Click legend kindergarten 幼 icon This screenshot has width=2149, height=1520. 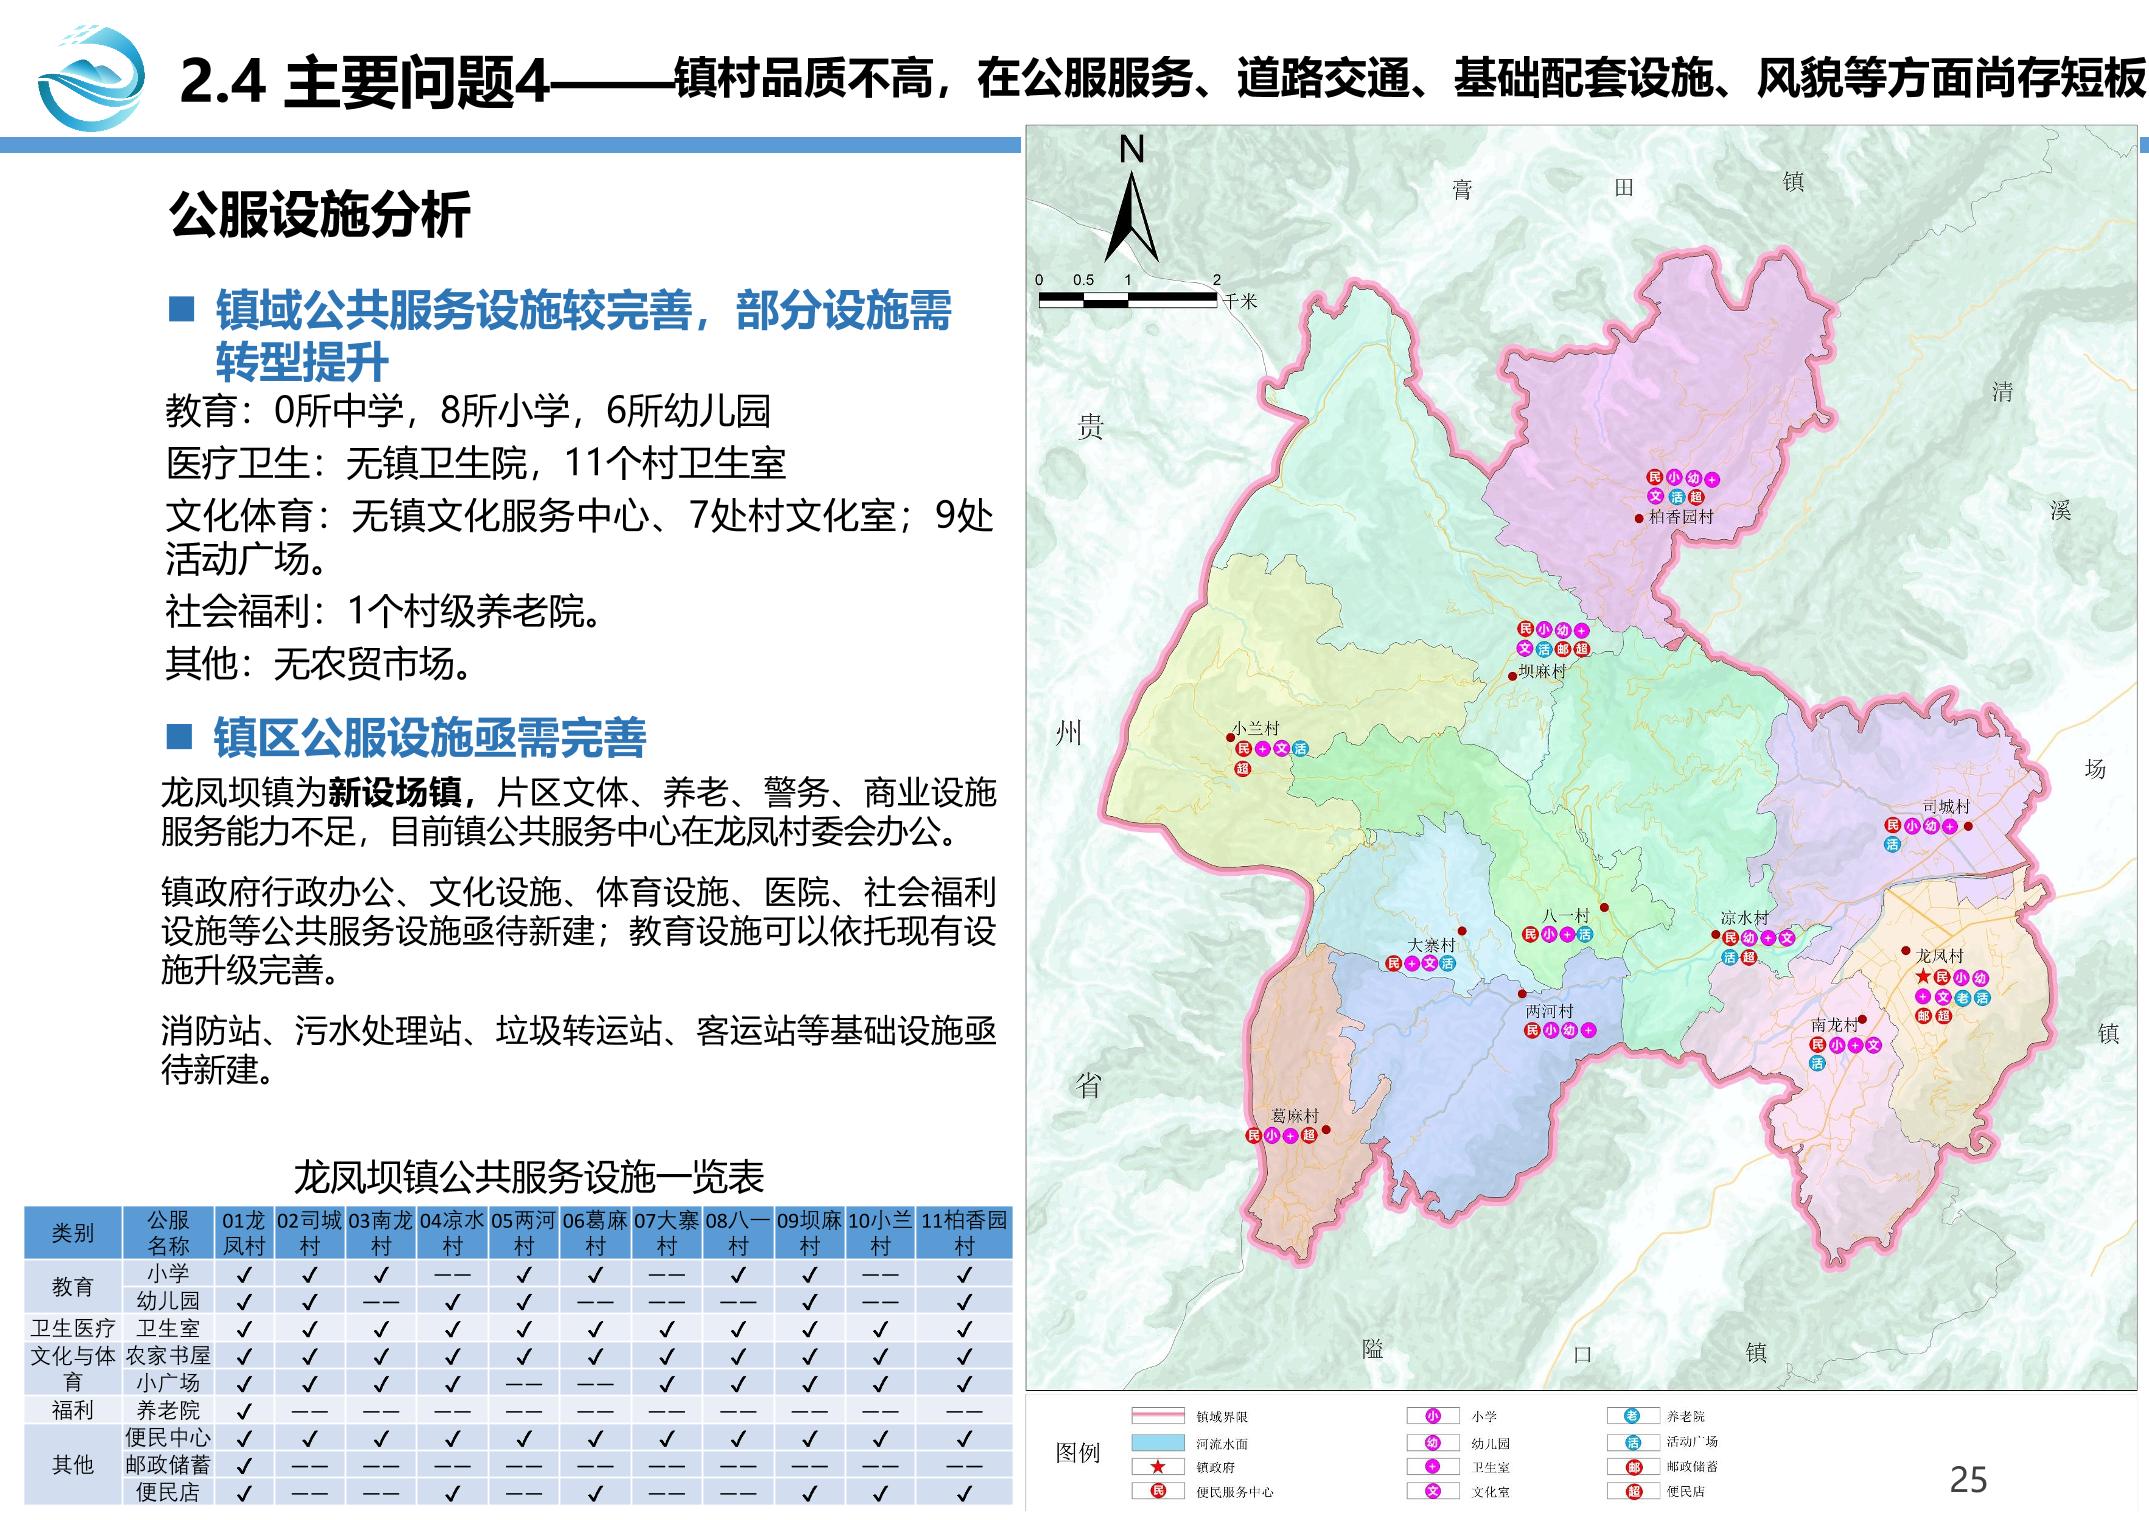[1432, 1443]
